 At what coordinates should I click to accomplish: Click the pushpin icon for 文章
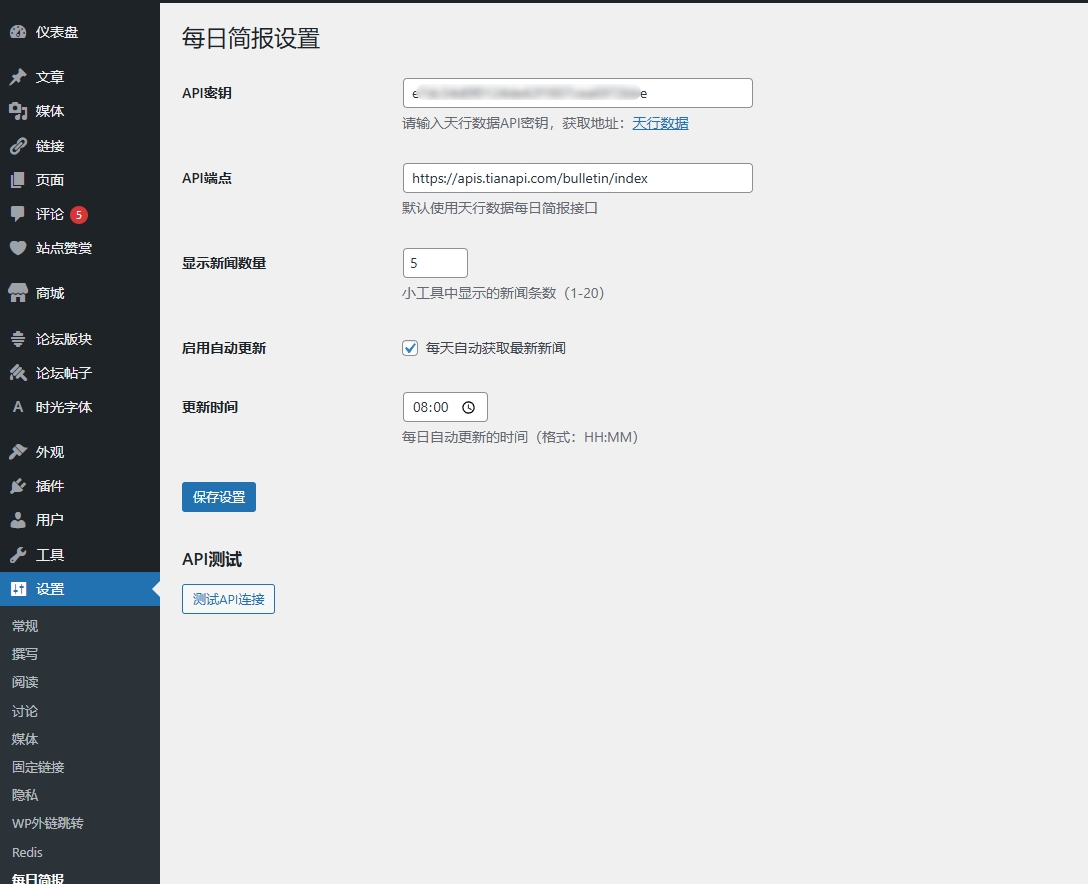pos(18,77)
